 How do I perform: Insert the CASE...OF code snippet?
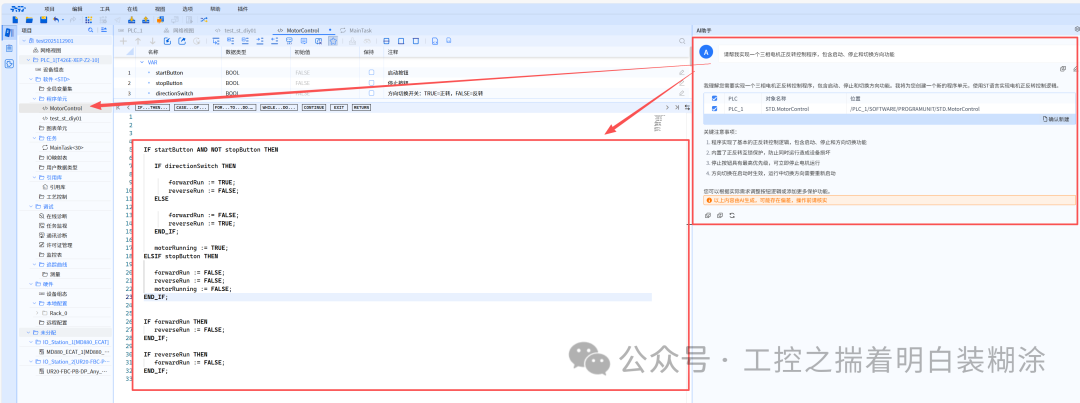coord(189,107)
